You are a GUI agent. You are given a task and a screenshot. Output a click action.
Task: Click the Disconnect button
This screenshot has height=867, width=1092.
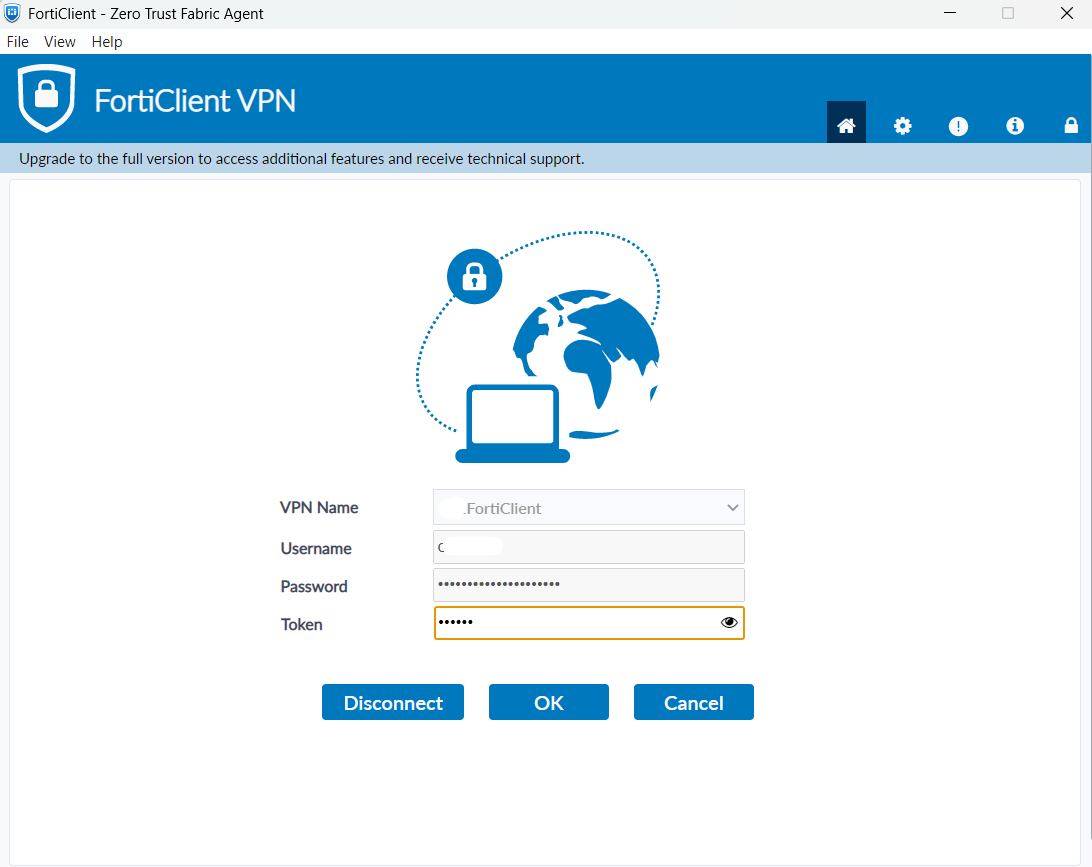point(393,702)
